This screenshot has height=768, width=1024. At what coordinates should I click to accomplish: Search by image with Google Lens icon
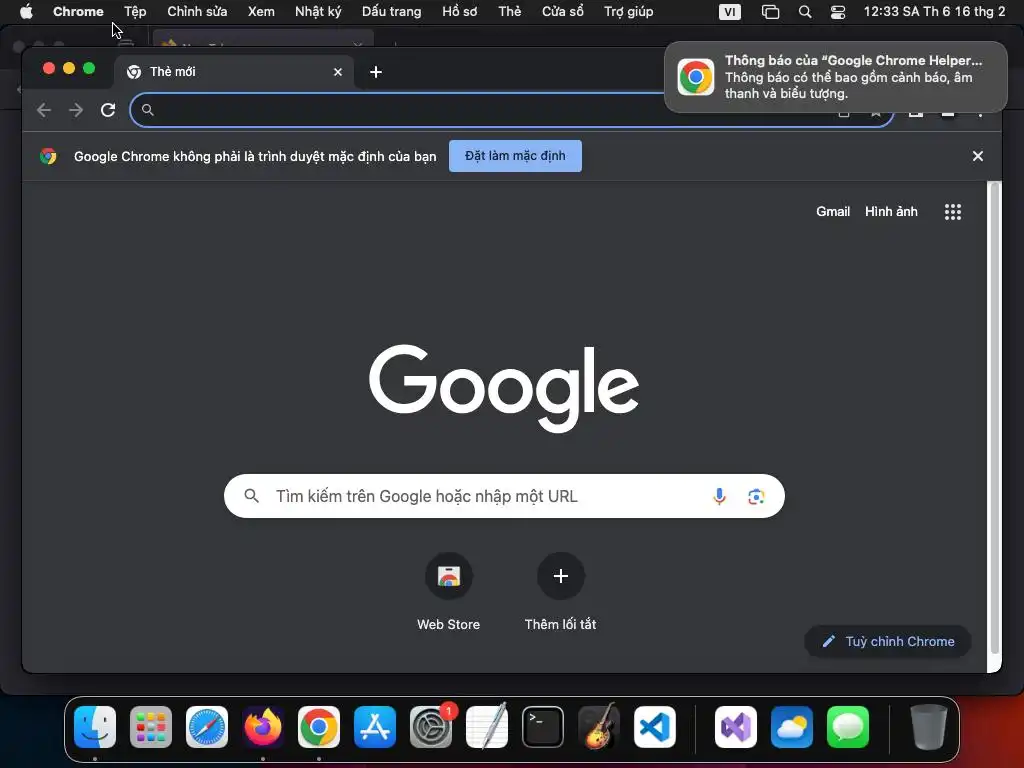coord(756,496)
